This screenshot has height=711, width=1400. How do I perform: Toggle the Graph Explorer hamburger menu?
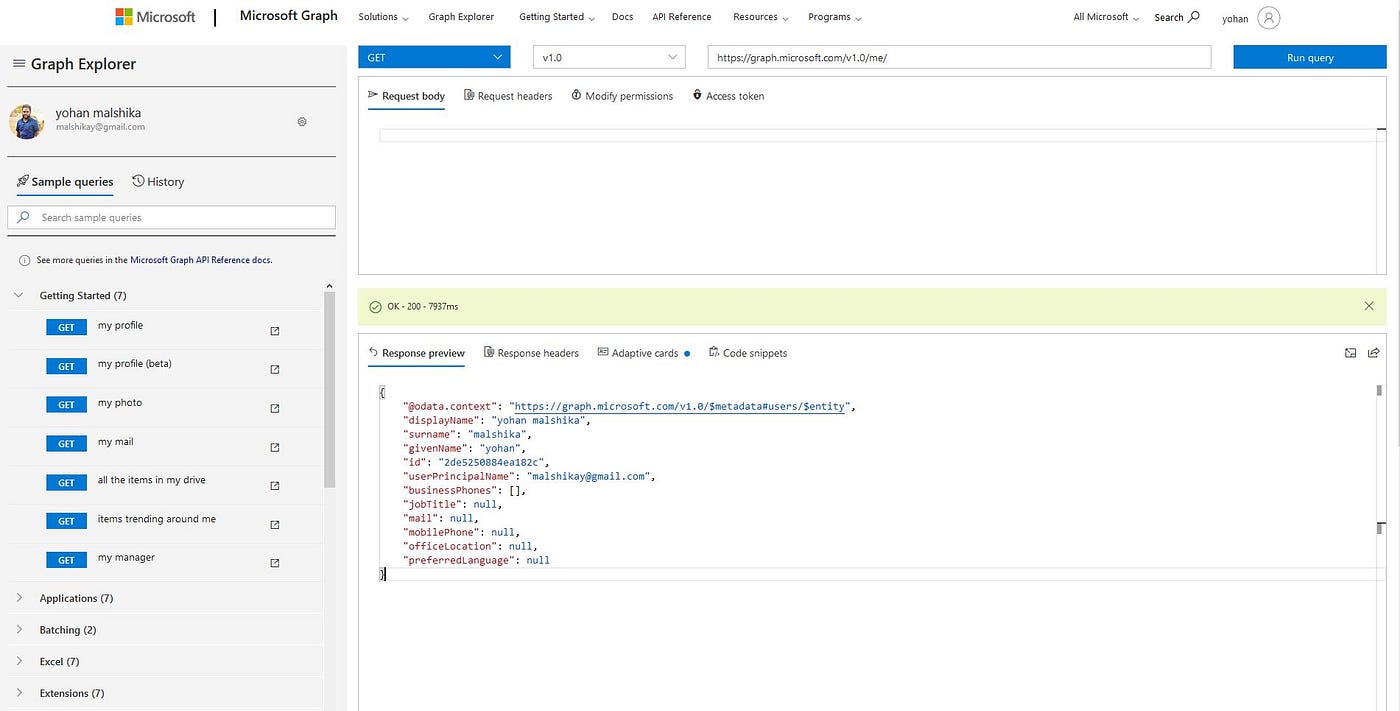(18, 64)
